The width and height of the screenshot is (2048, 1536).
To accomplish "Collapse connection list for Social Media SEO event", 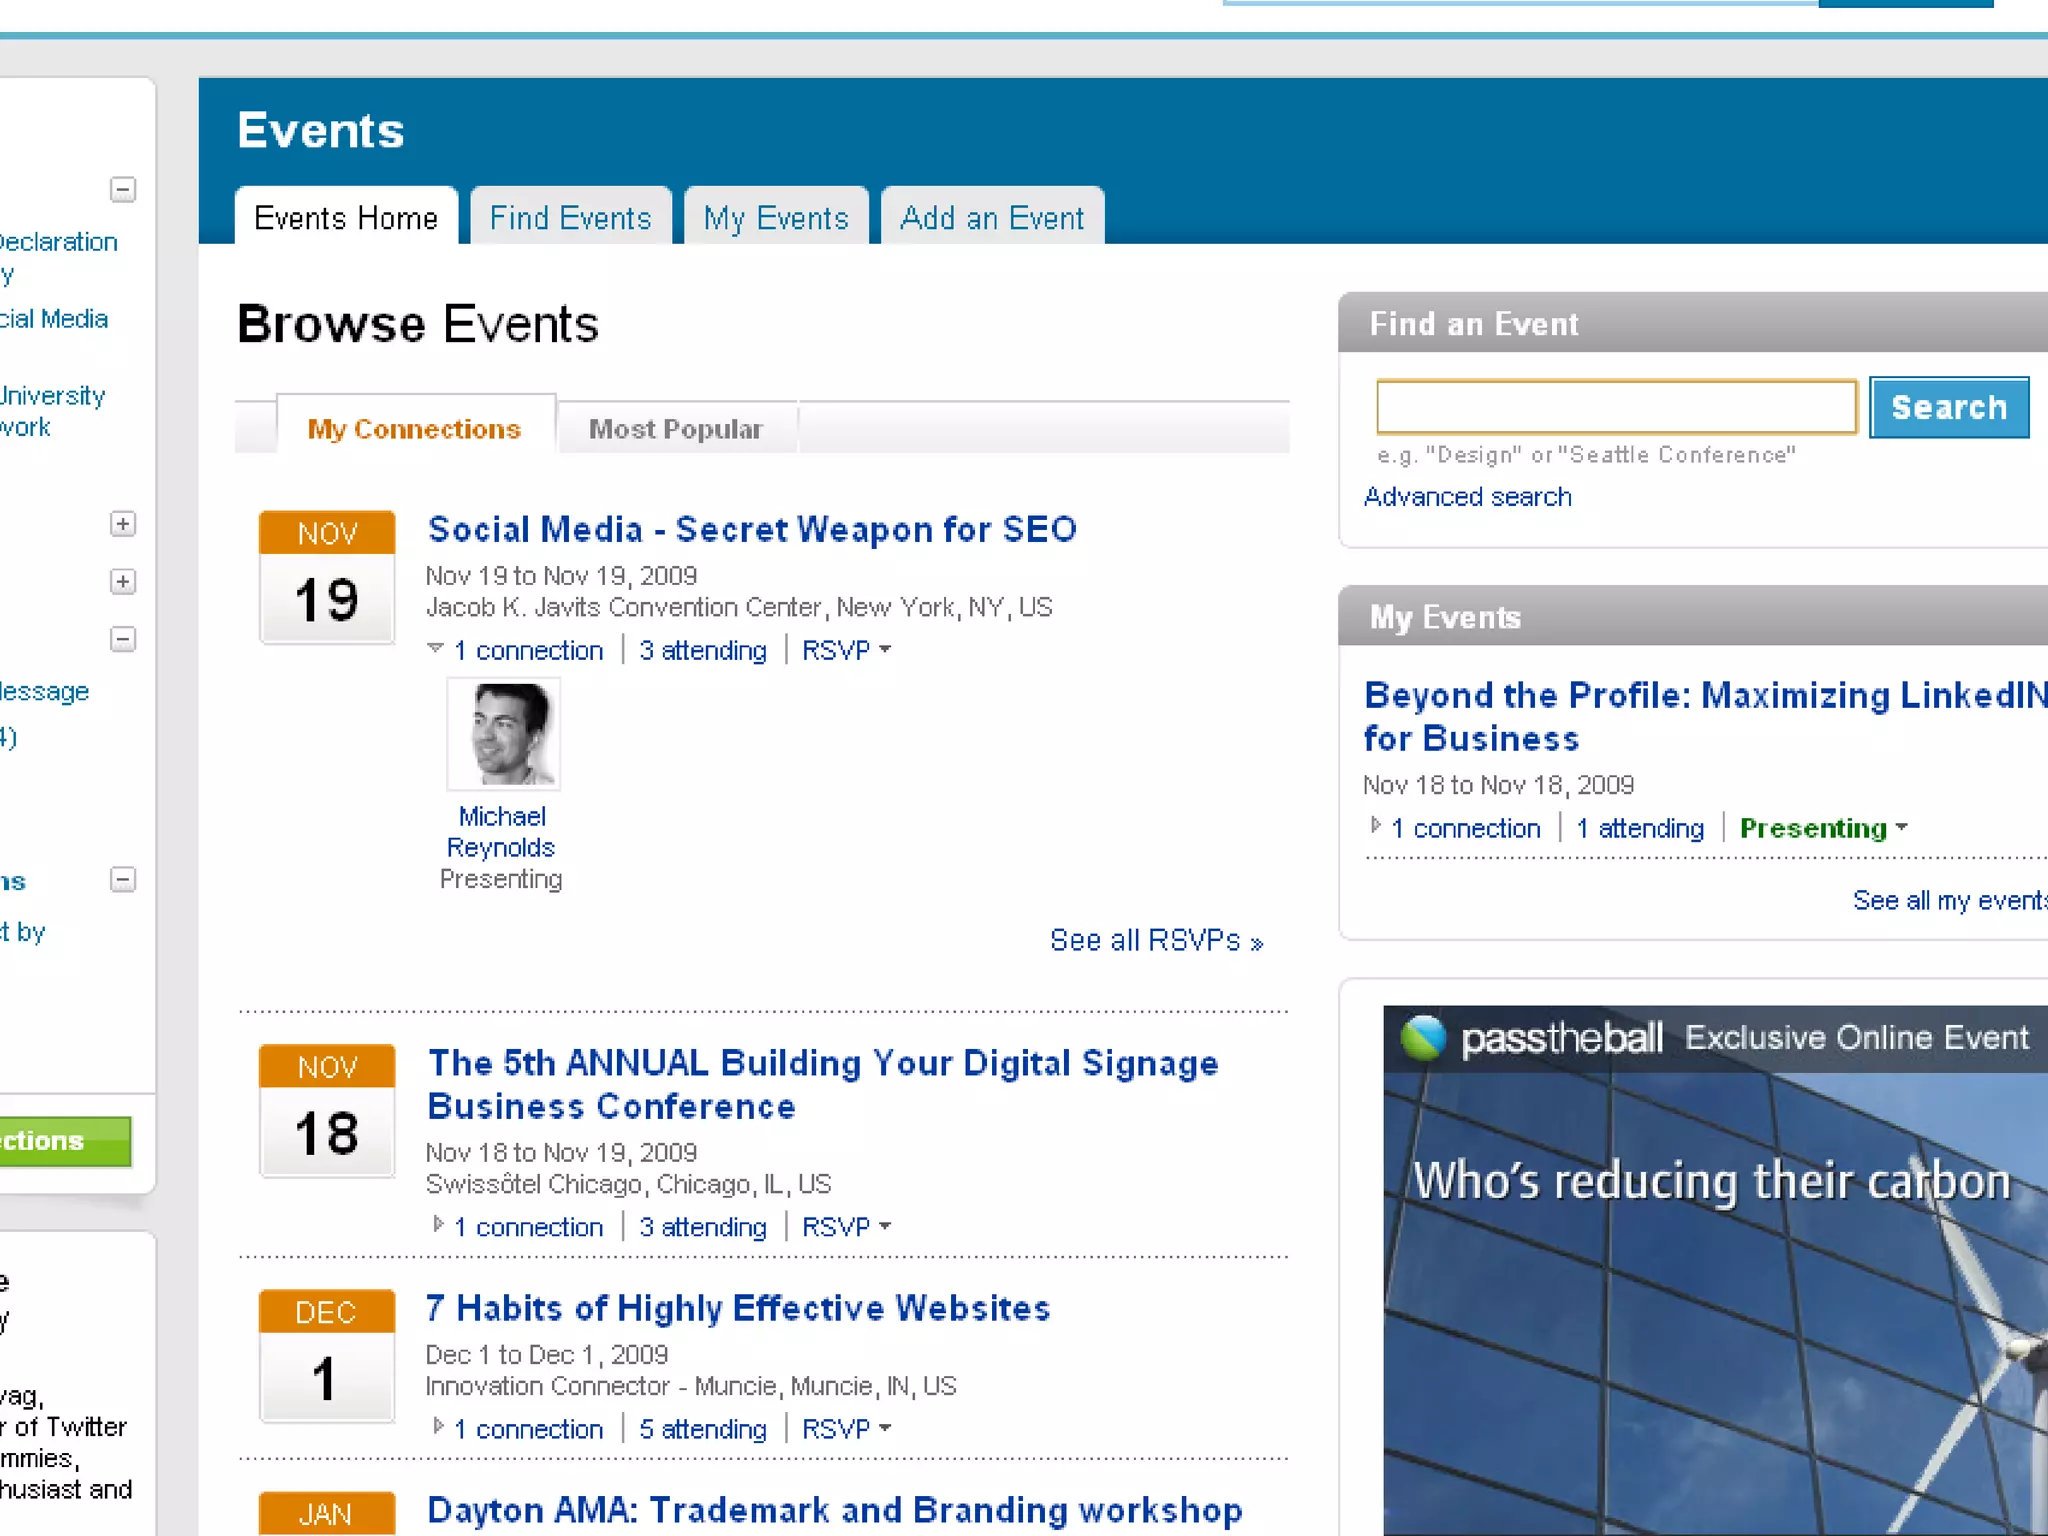I will click(436, 649).
